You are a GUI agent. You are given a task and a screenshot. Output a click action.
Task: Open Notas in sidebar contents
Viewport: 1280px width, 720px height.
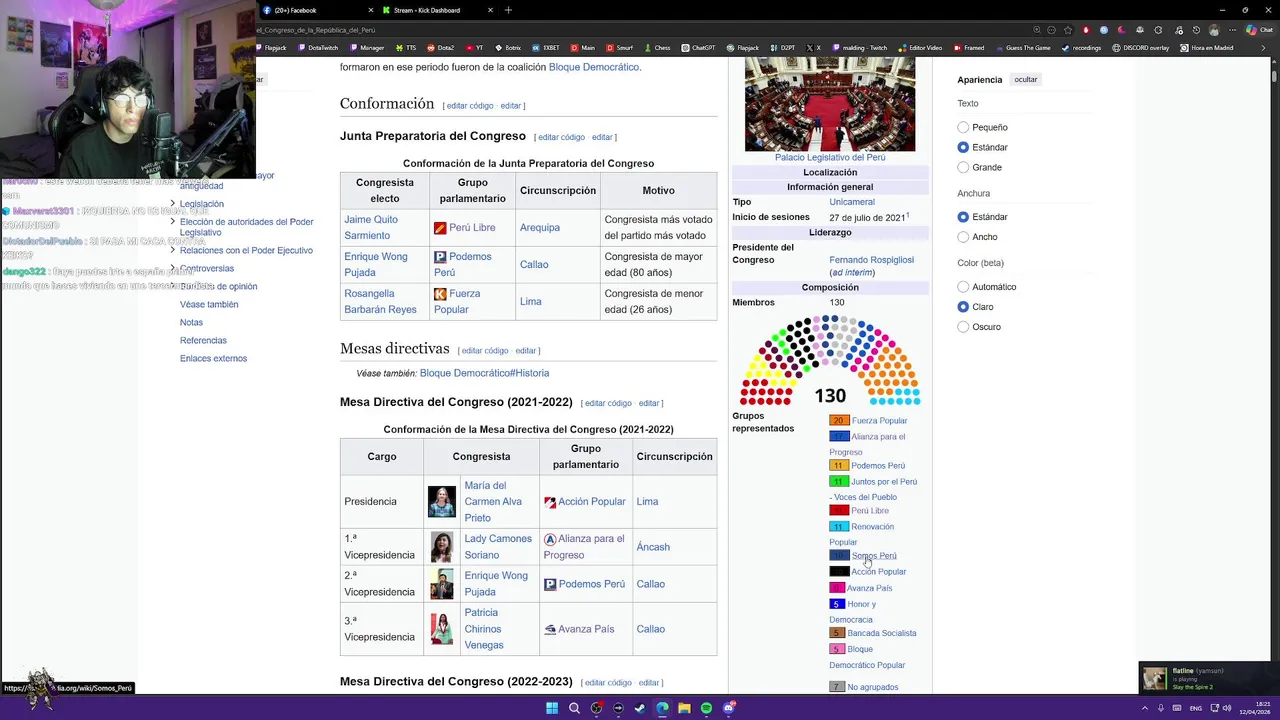(191, 322)
